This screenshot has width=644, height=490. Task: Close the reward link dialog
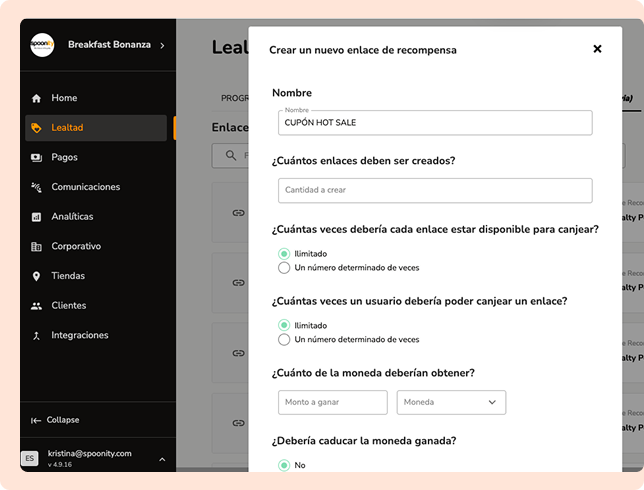pyautogui.click(x=597, y=49)
